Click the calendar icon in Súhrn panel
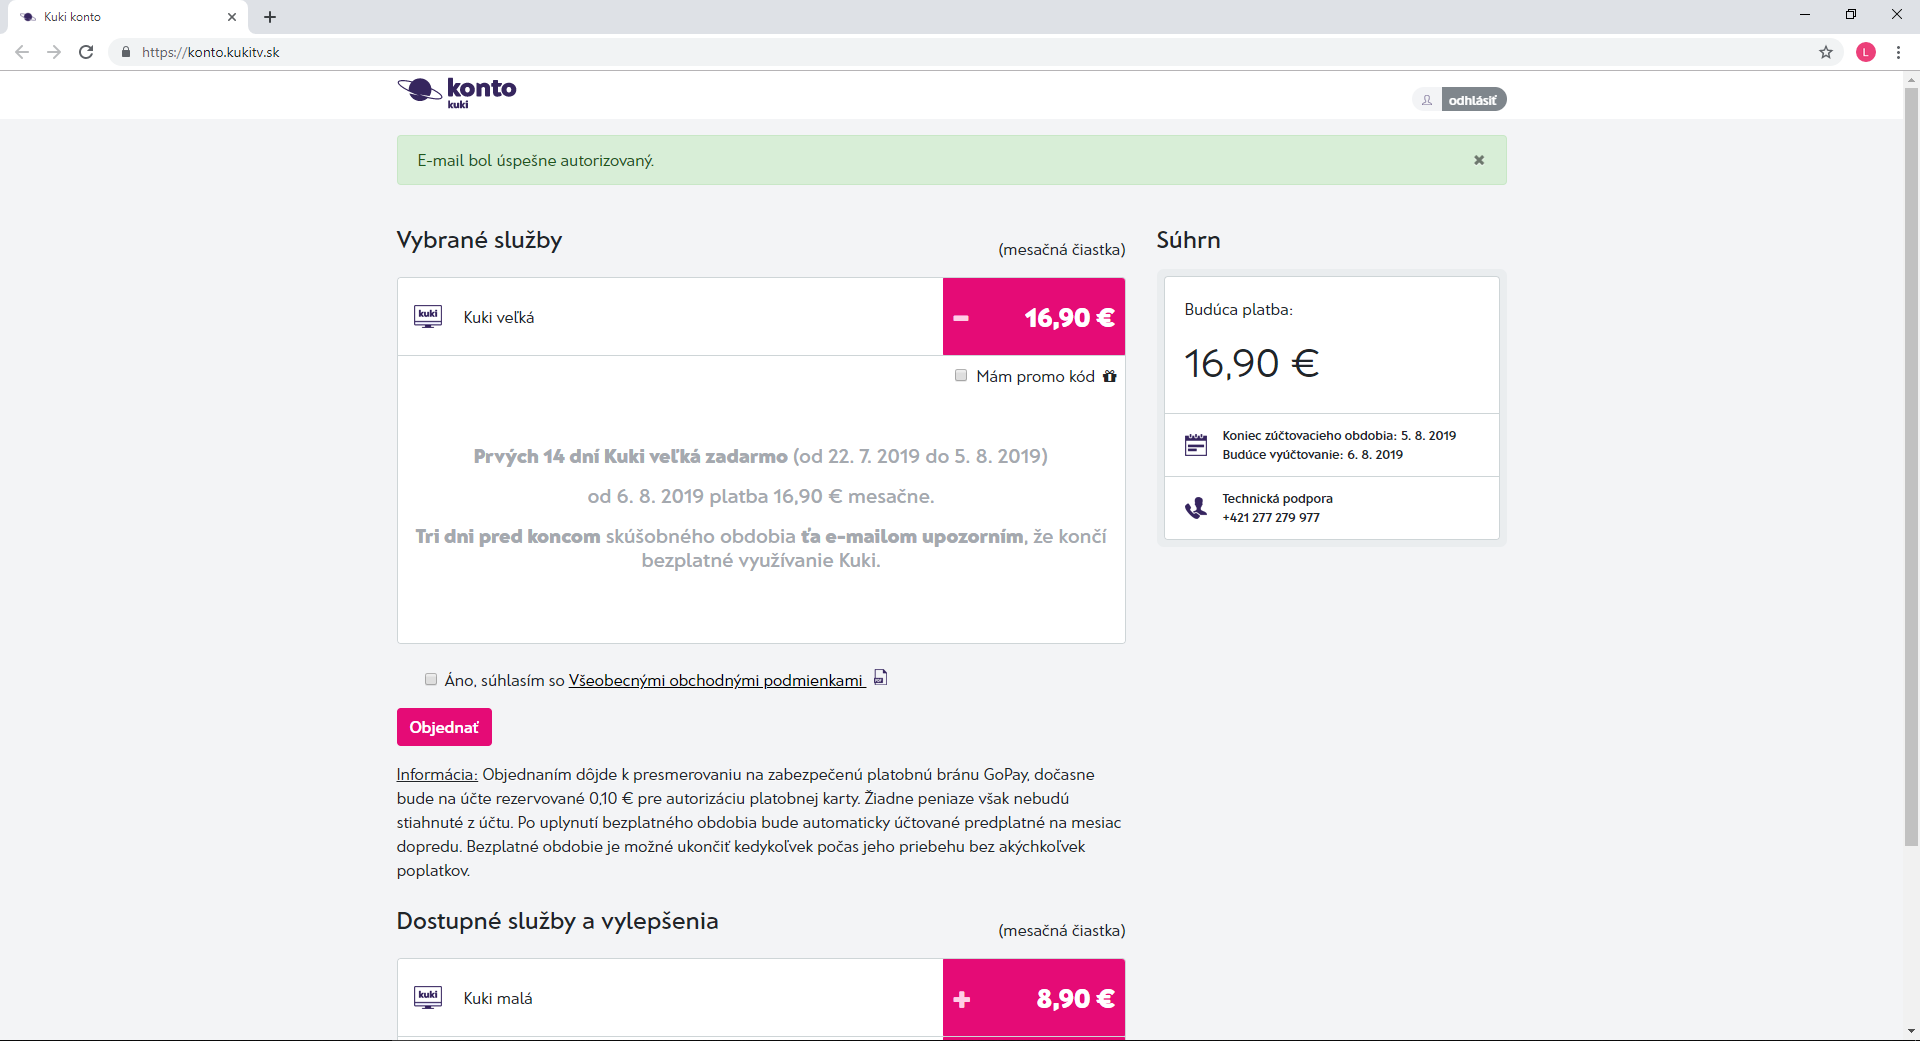The width and height of the screenshot is (1920, 1041). (x=1196, y=445)
